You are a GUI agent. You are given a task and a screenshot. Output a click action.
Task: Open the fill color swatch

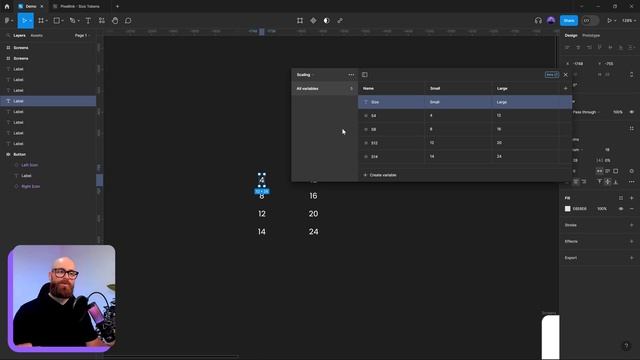click(567, 209)
